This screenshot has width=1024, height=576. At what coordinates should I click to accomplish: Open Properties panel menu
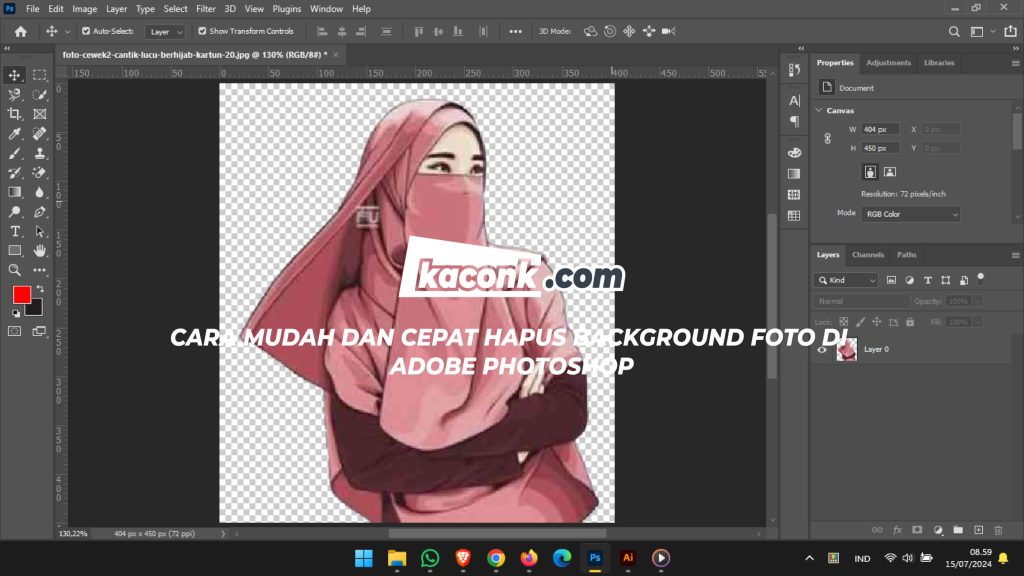1016,63
